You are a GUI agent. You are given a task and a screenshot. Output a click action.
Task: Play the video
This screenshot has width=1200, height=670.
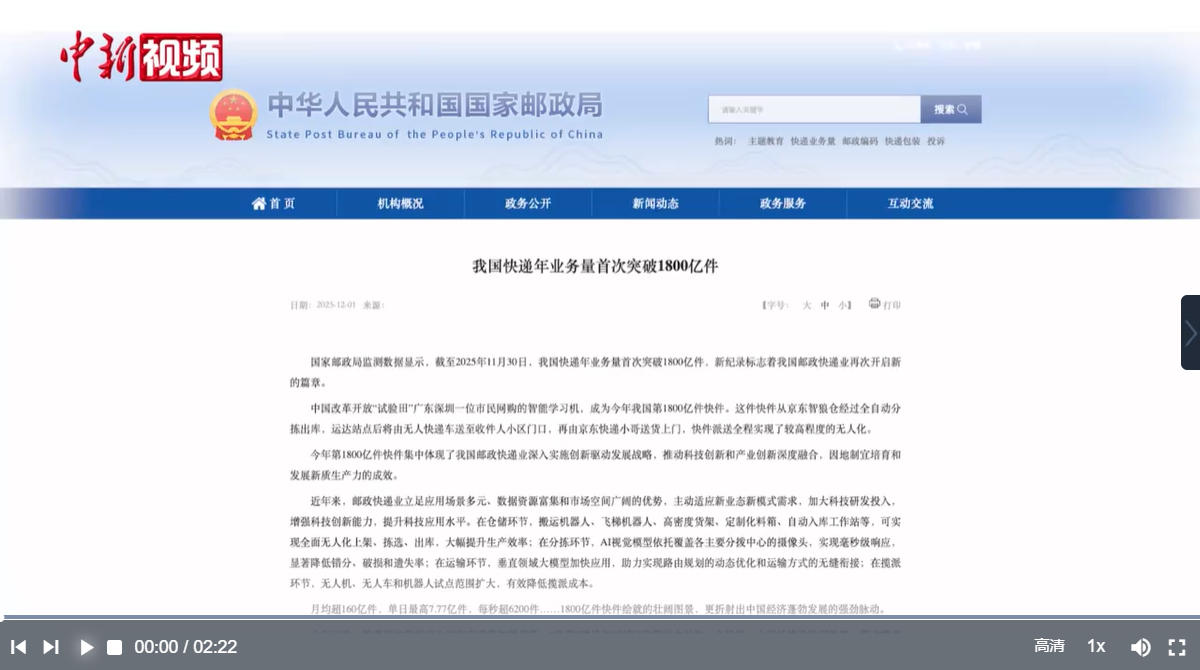(x=86, y=647)
